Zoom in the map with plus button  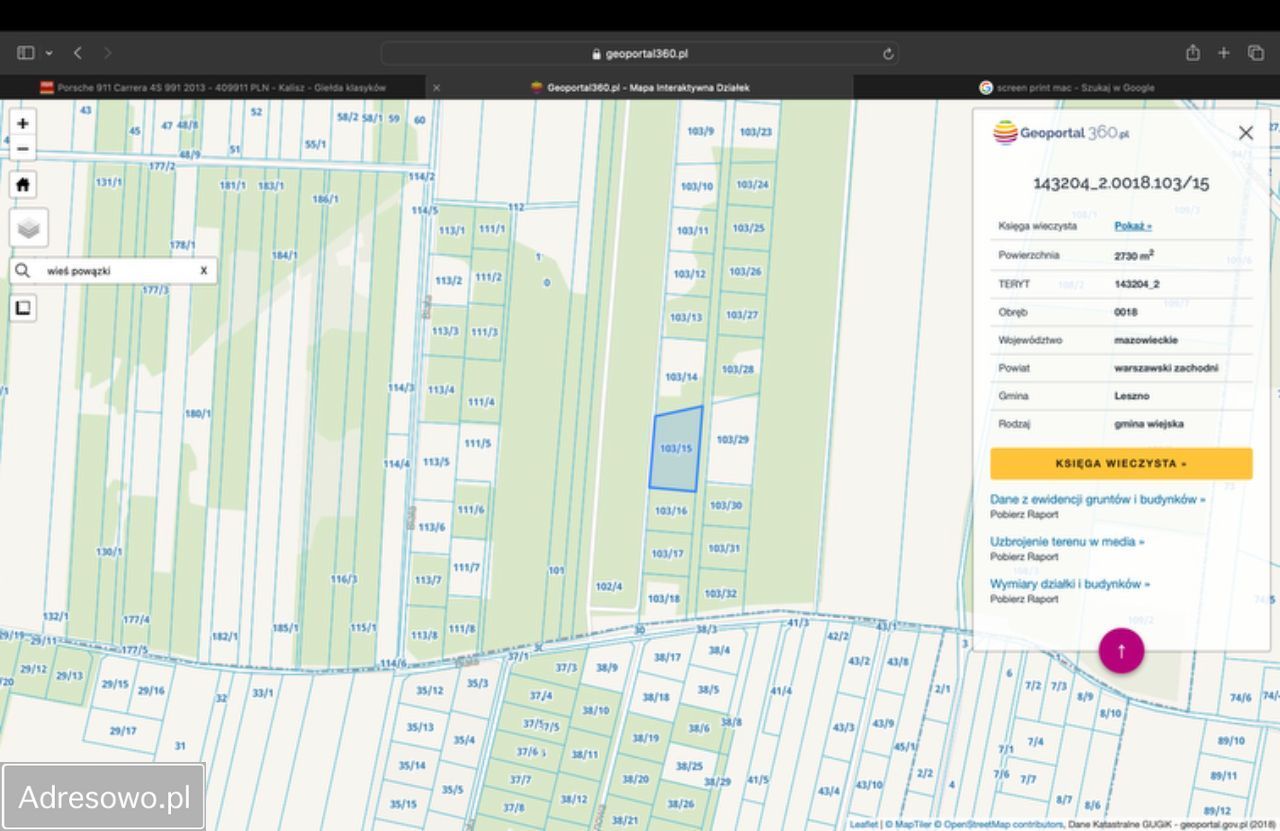tap(23, 123)
